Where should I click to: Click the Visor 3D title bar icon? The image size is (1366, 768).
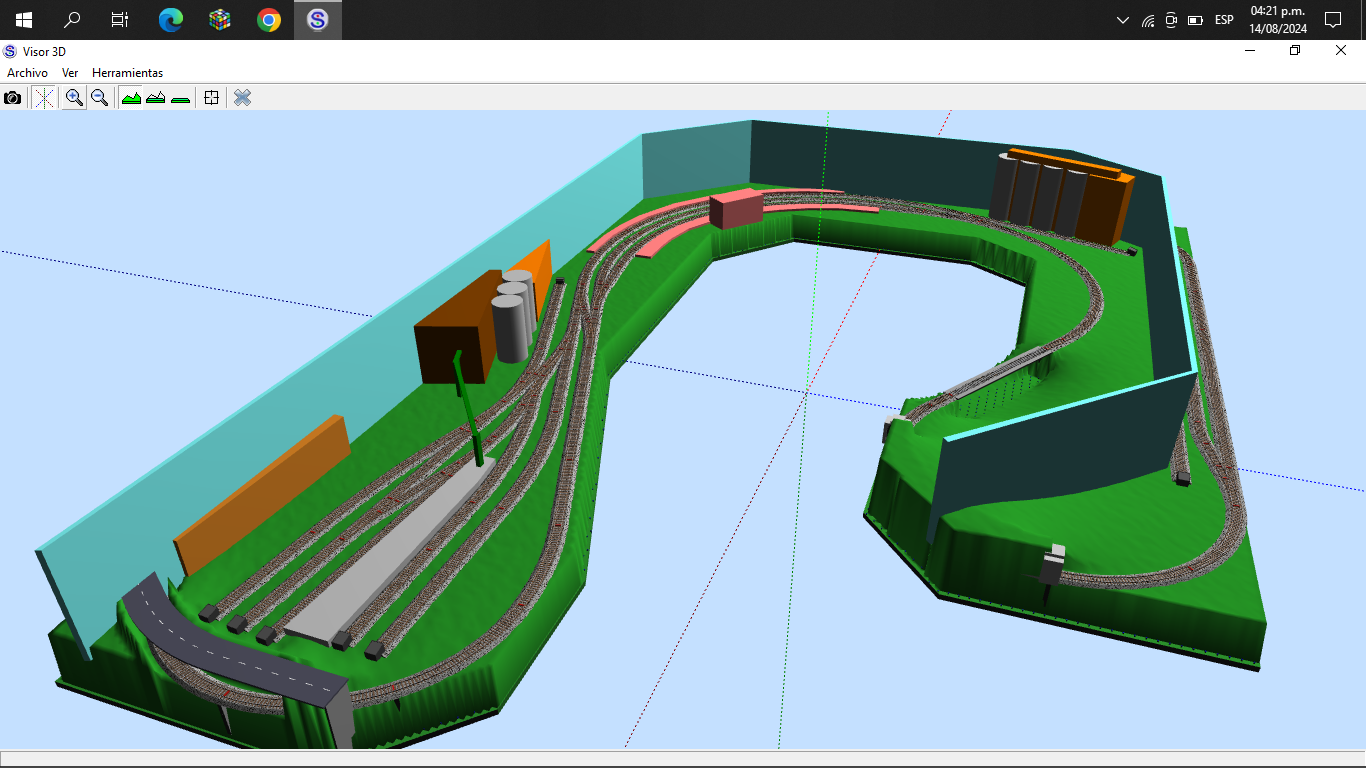coord(10,51)
